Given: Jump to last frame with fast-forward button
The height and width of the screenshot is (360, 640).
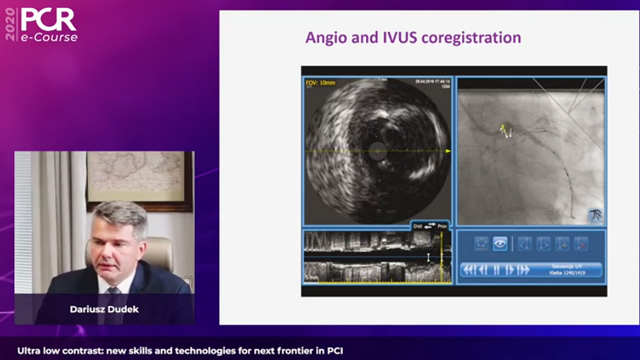Looking at the screenshot, I should [x=523, y=270].
